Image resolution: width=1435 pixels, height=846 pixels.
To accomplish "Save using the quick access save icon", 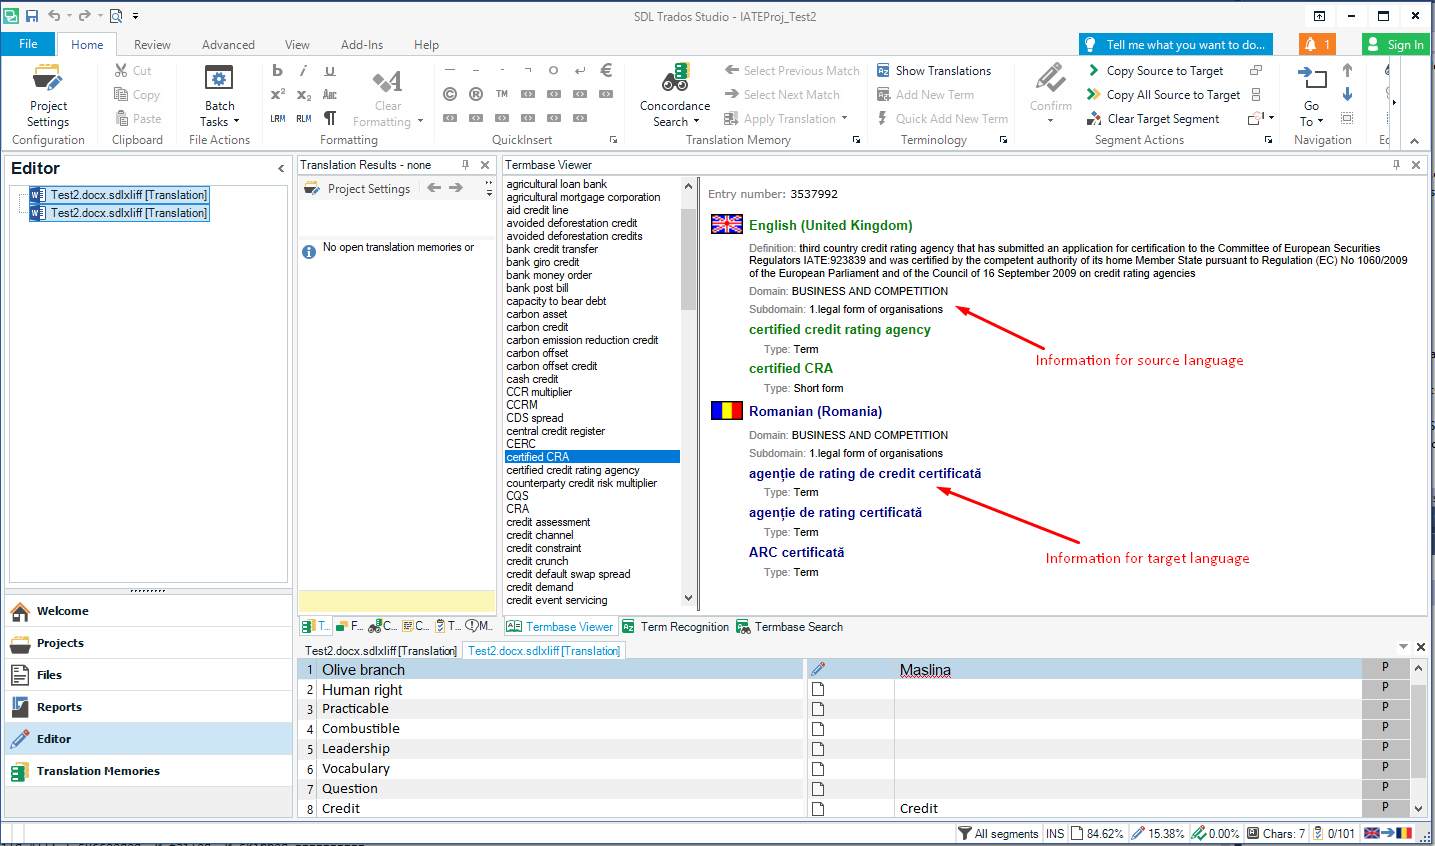I will [x=32, y=16].
